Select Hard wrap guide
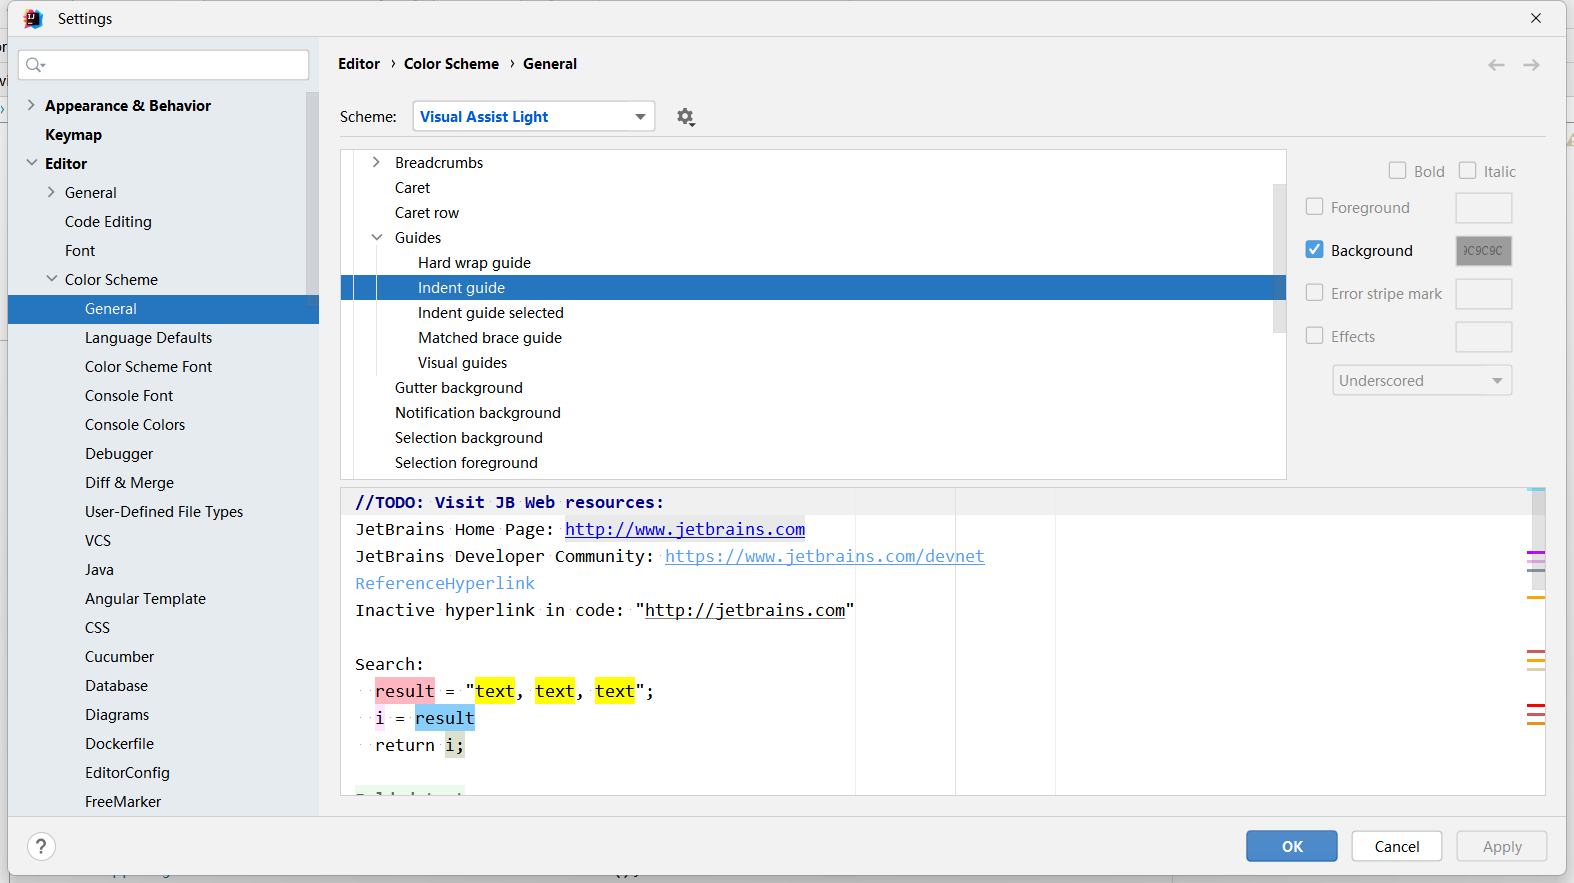The height and width of the screenshot is (883, 1574). coord(474,263)
